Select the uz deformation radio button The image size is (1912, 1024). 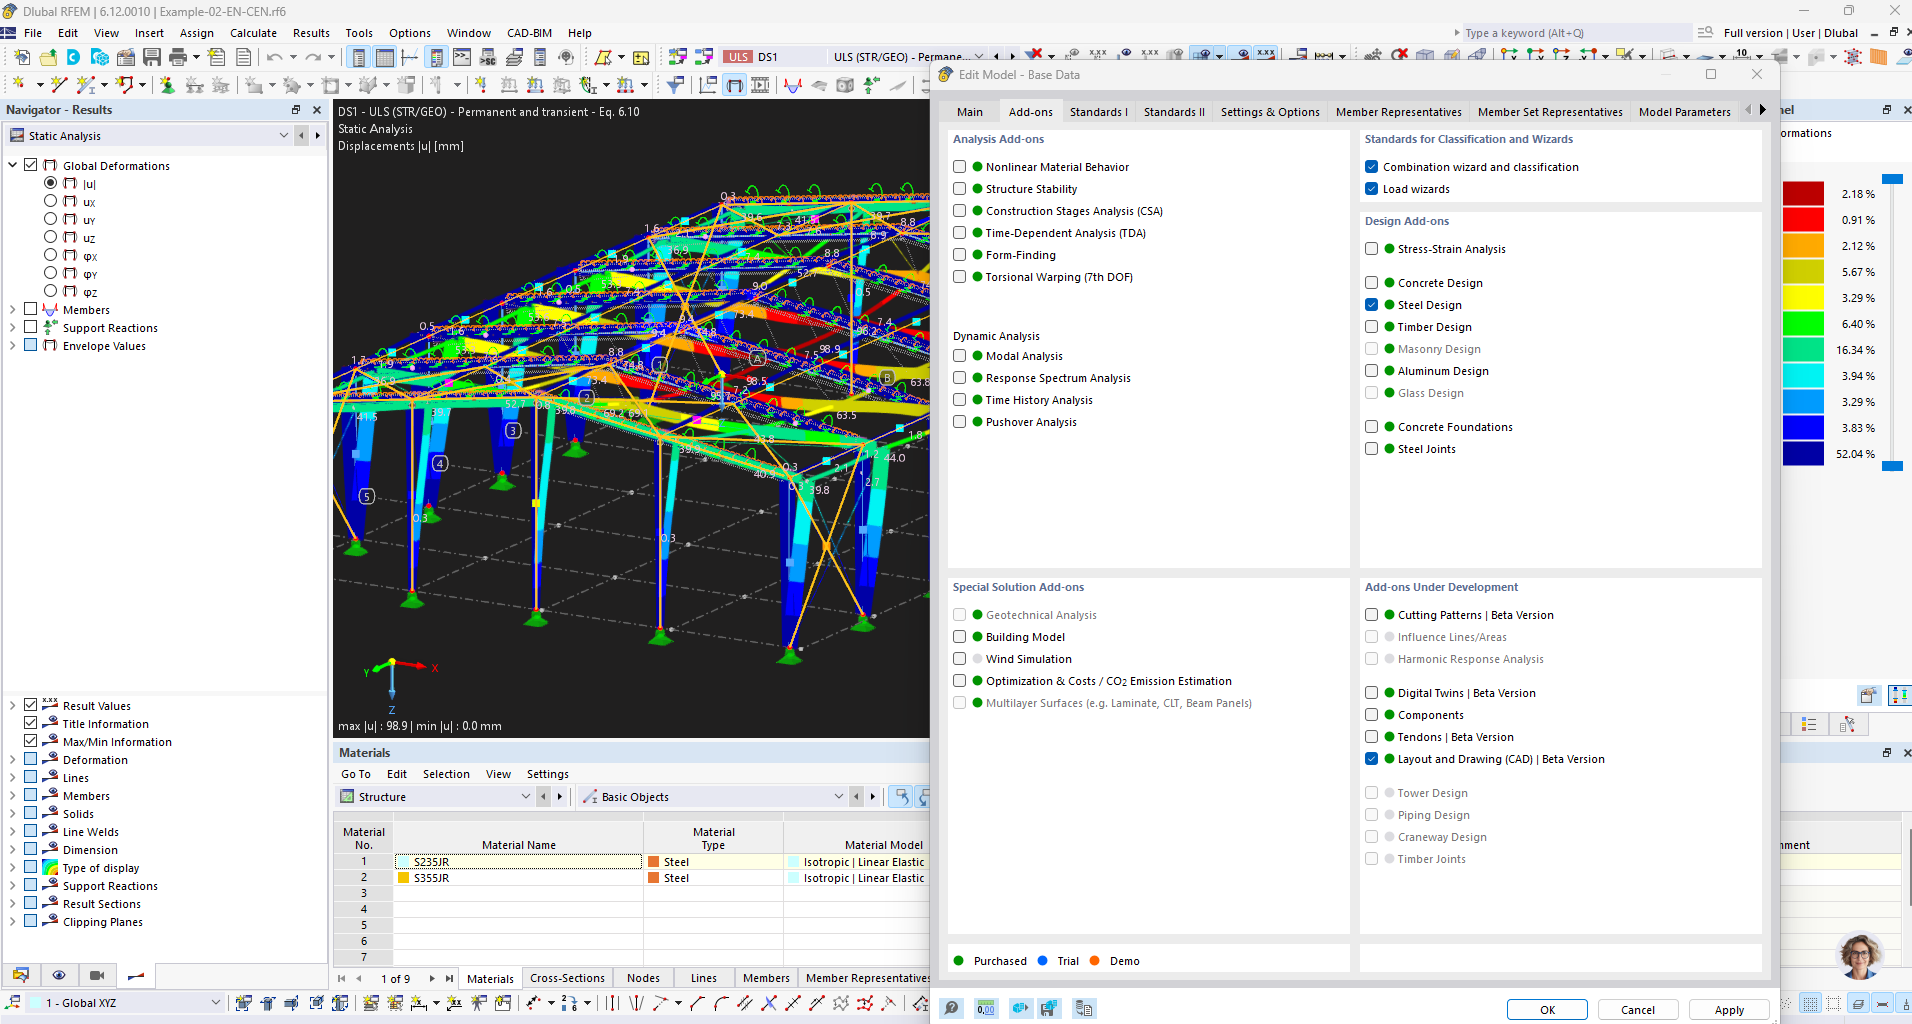tap(50, 238)
